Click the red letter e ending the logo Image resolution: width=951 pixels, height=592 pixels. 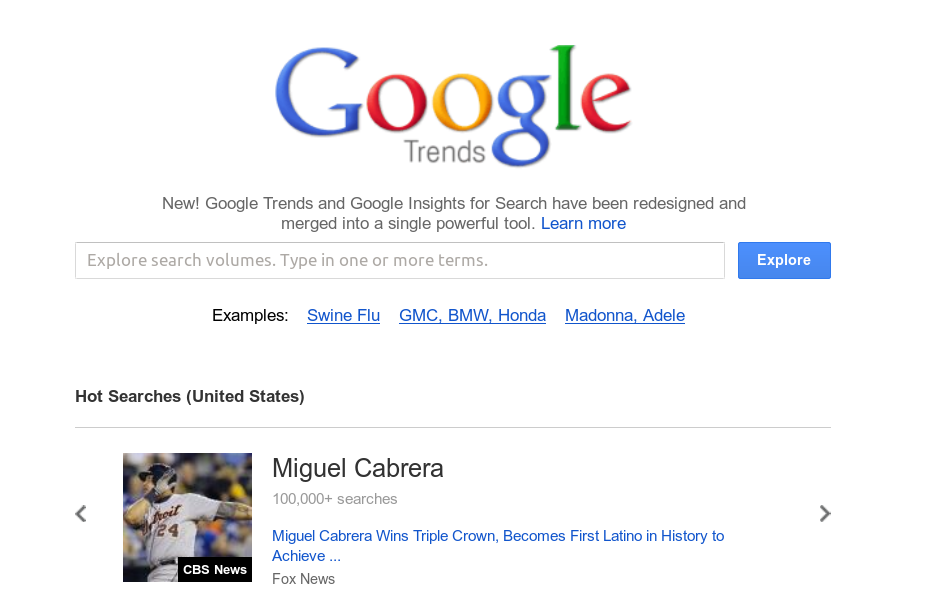[x=605, y=101]
